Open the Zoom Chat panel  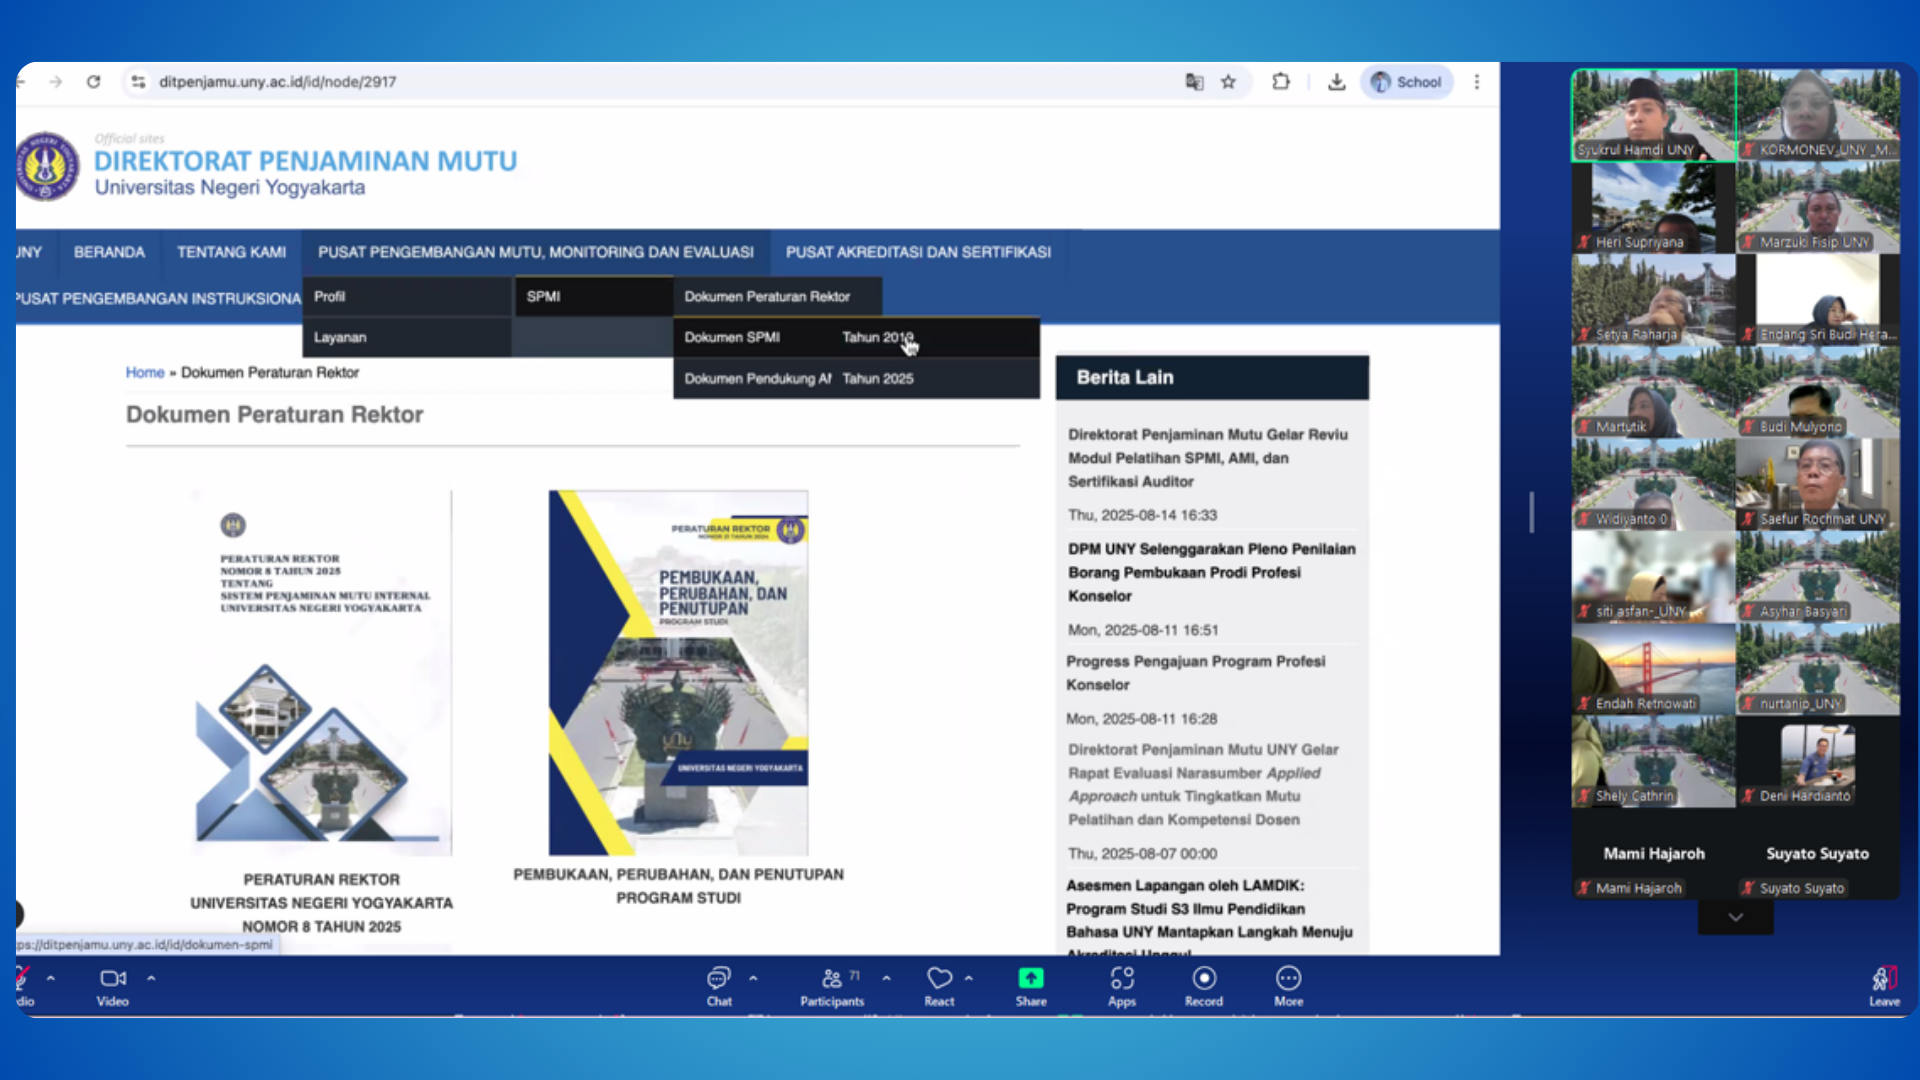[719, 985]
